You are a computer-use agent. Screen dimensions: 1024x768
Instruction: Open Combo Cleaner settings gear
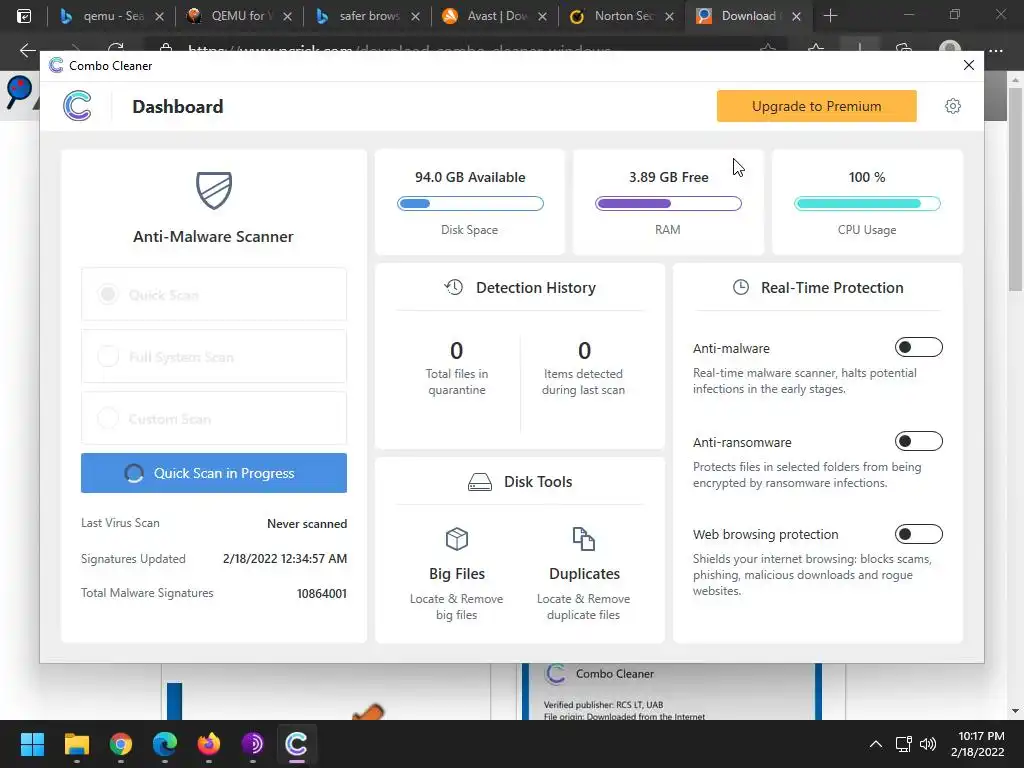[x=952, y=106]
